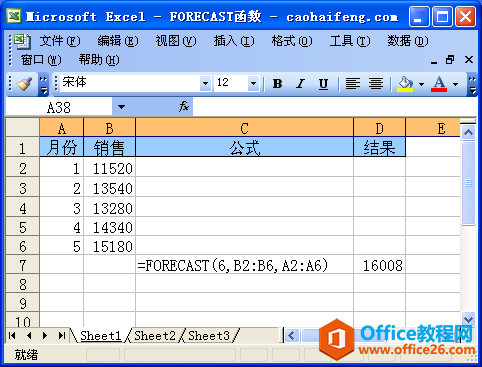Click the Excel icon in title bar
This screenshot has width=482, height=367.
(14, 16)
